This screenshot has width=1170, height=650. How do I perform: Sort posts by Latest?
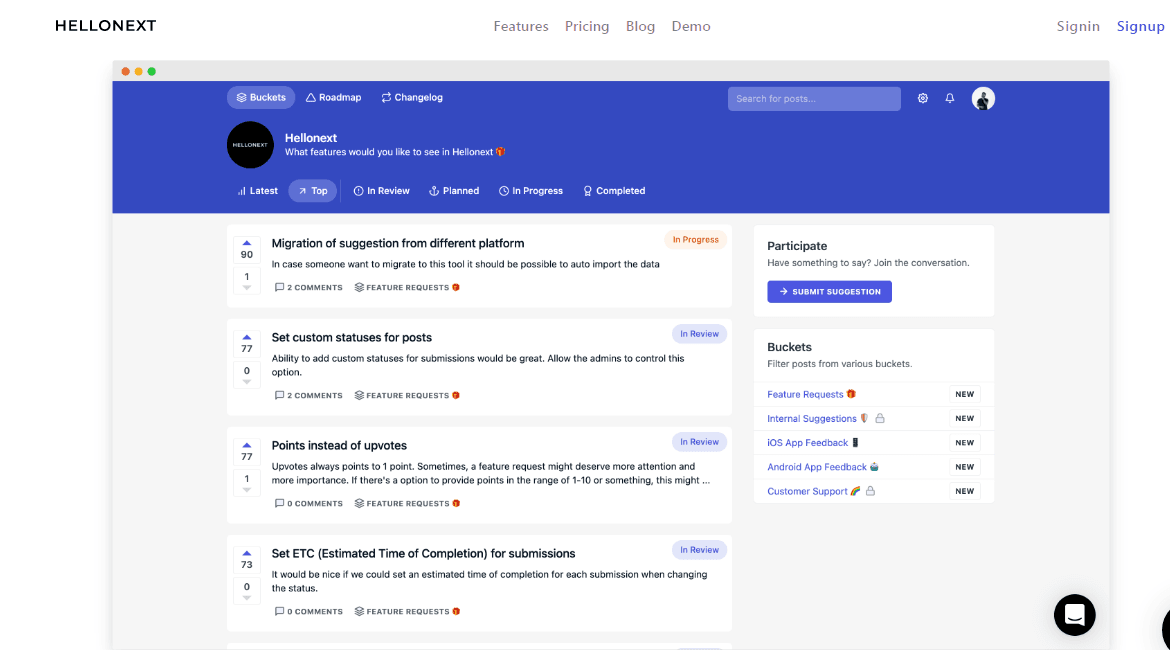(257, 191)
